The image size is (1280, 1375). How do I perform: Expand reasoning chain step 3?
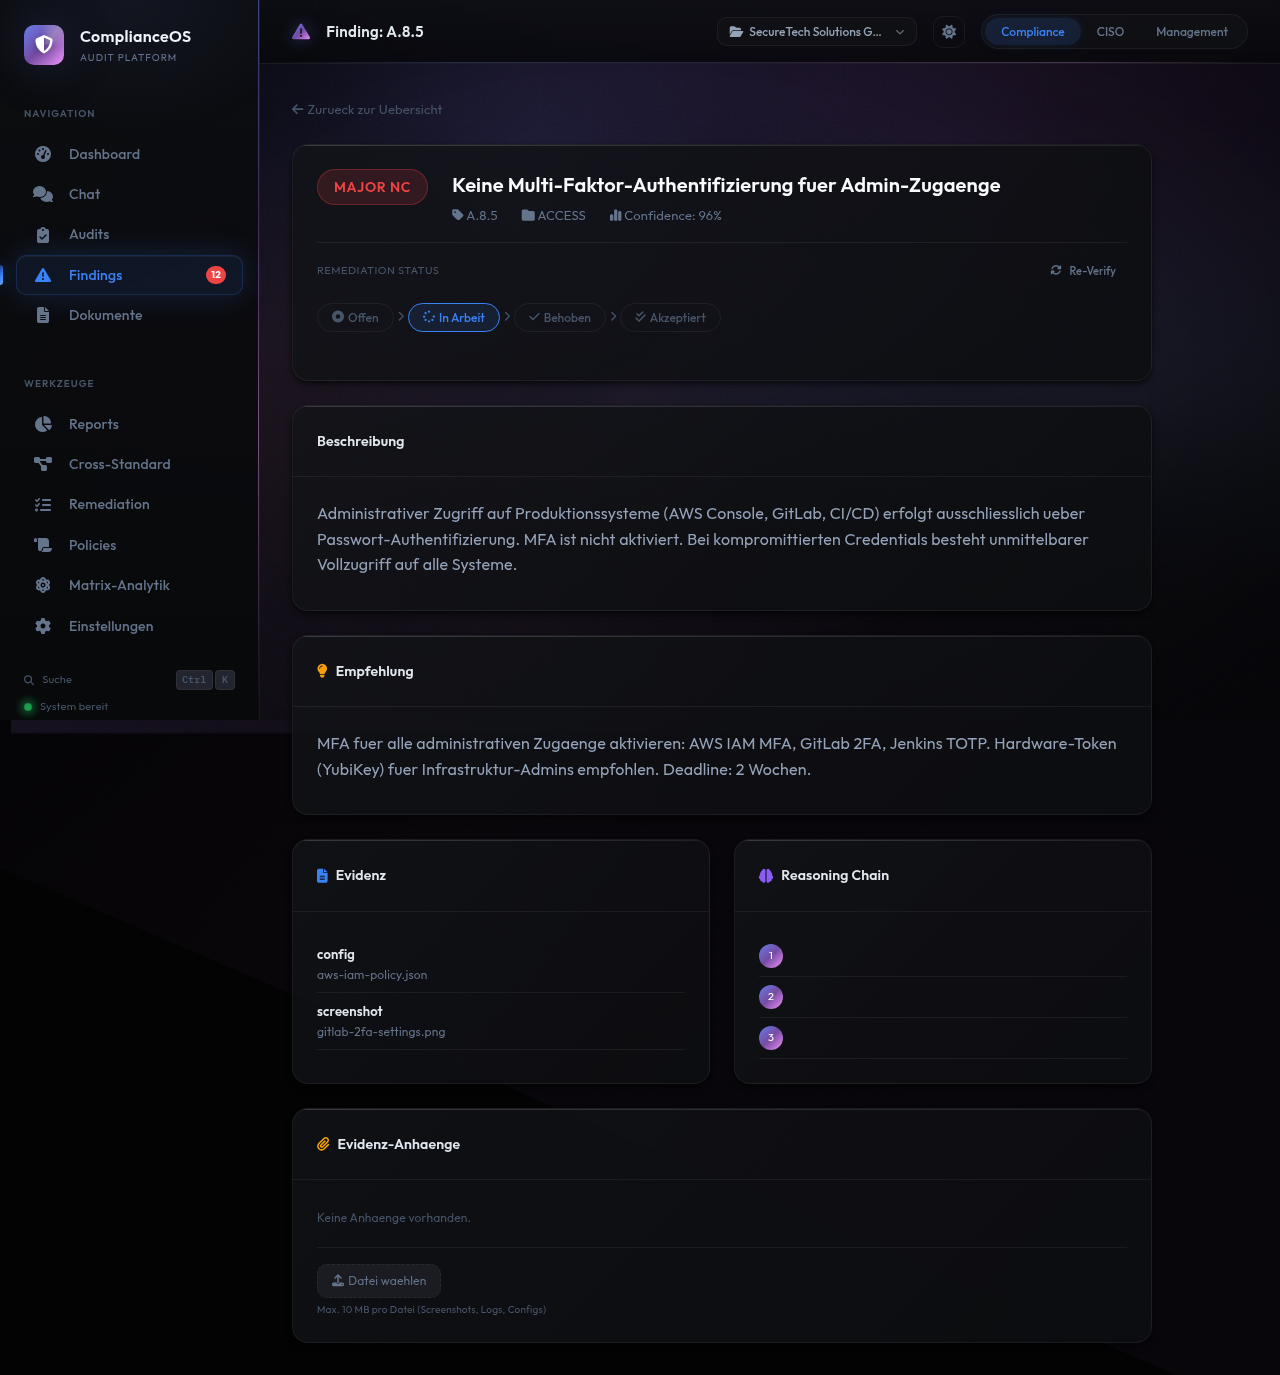[771, 1038]
